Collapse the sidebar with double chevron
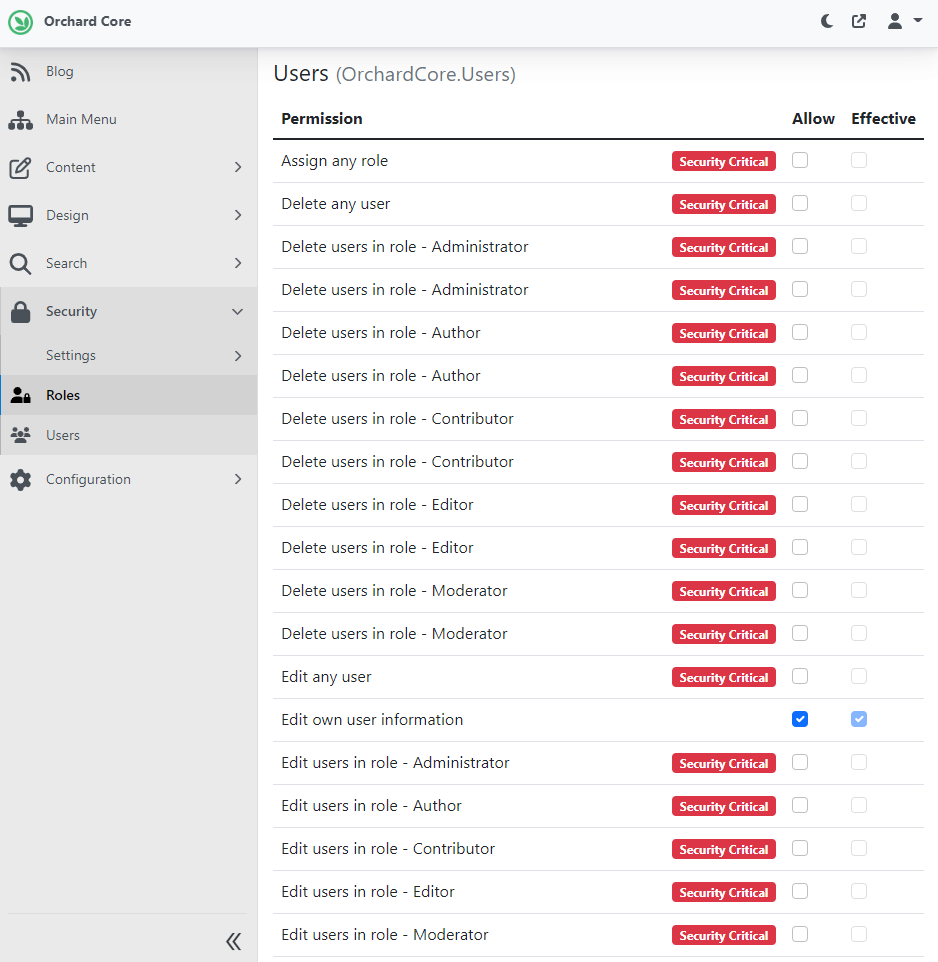 coord(234,941)
